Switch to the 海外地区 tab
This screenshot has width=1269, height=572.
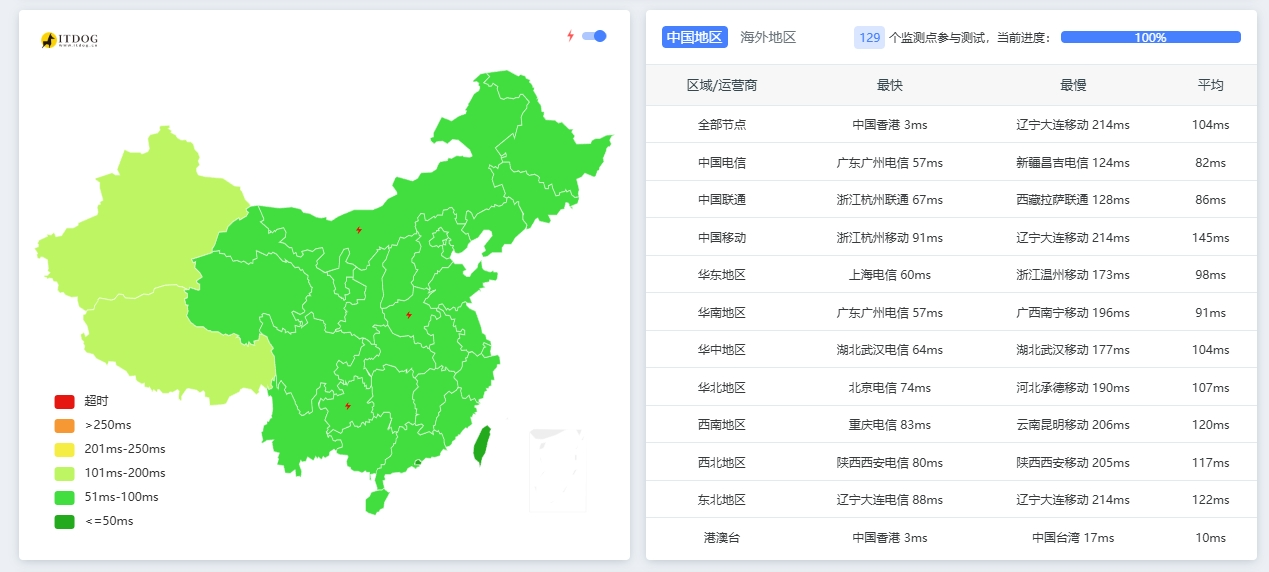tap(768, 37)
